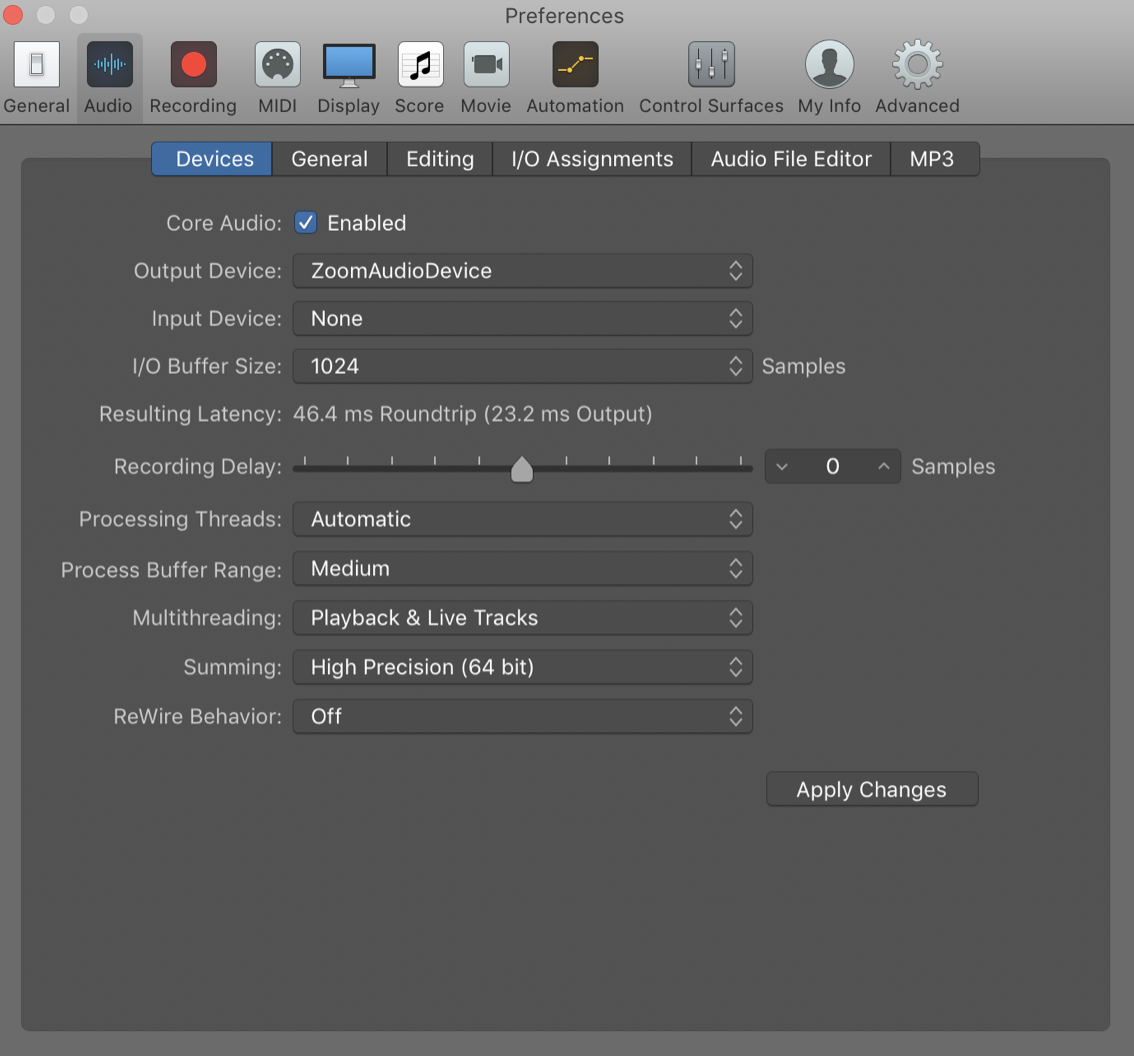Image resolution: width=1134 pixels, height=1056 pixels.
Task: Open General preferences pane icon
Action: click(36, 64)
